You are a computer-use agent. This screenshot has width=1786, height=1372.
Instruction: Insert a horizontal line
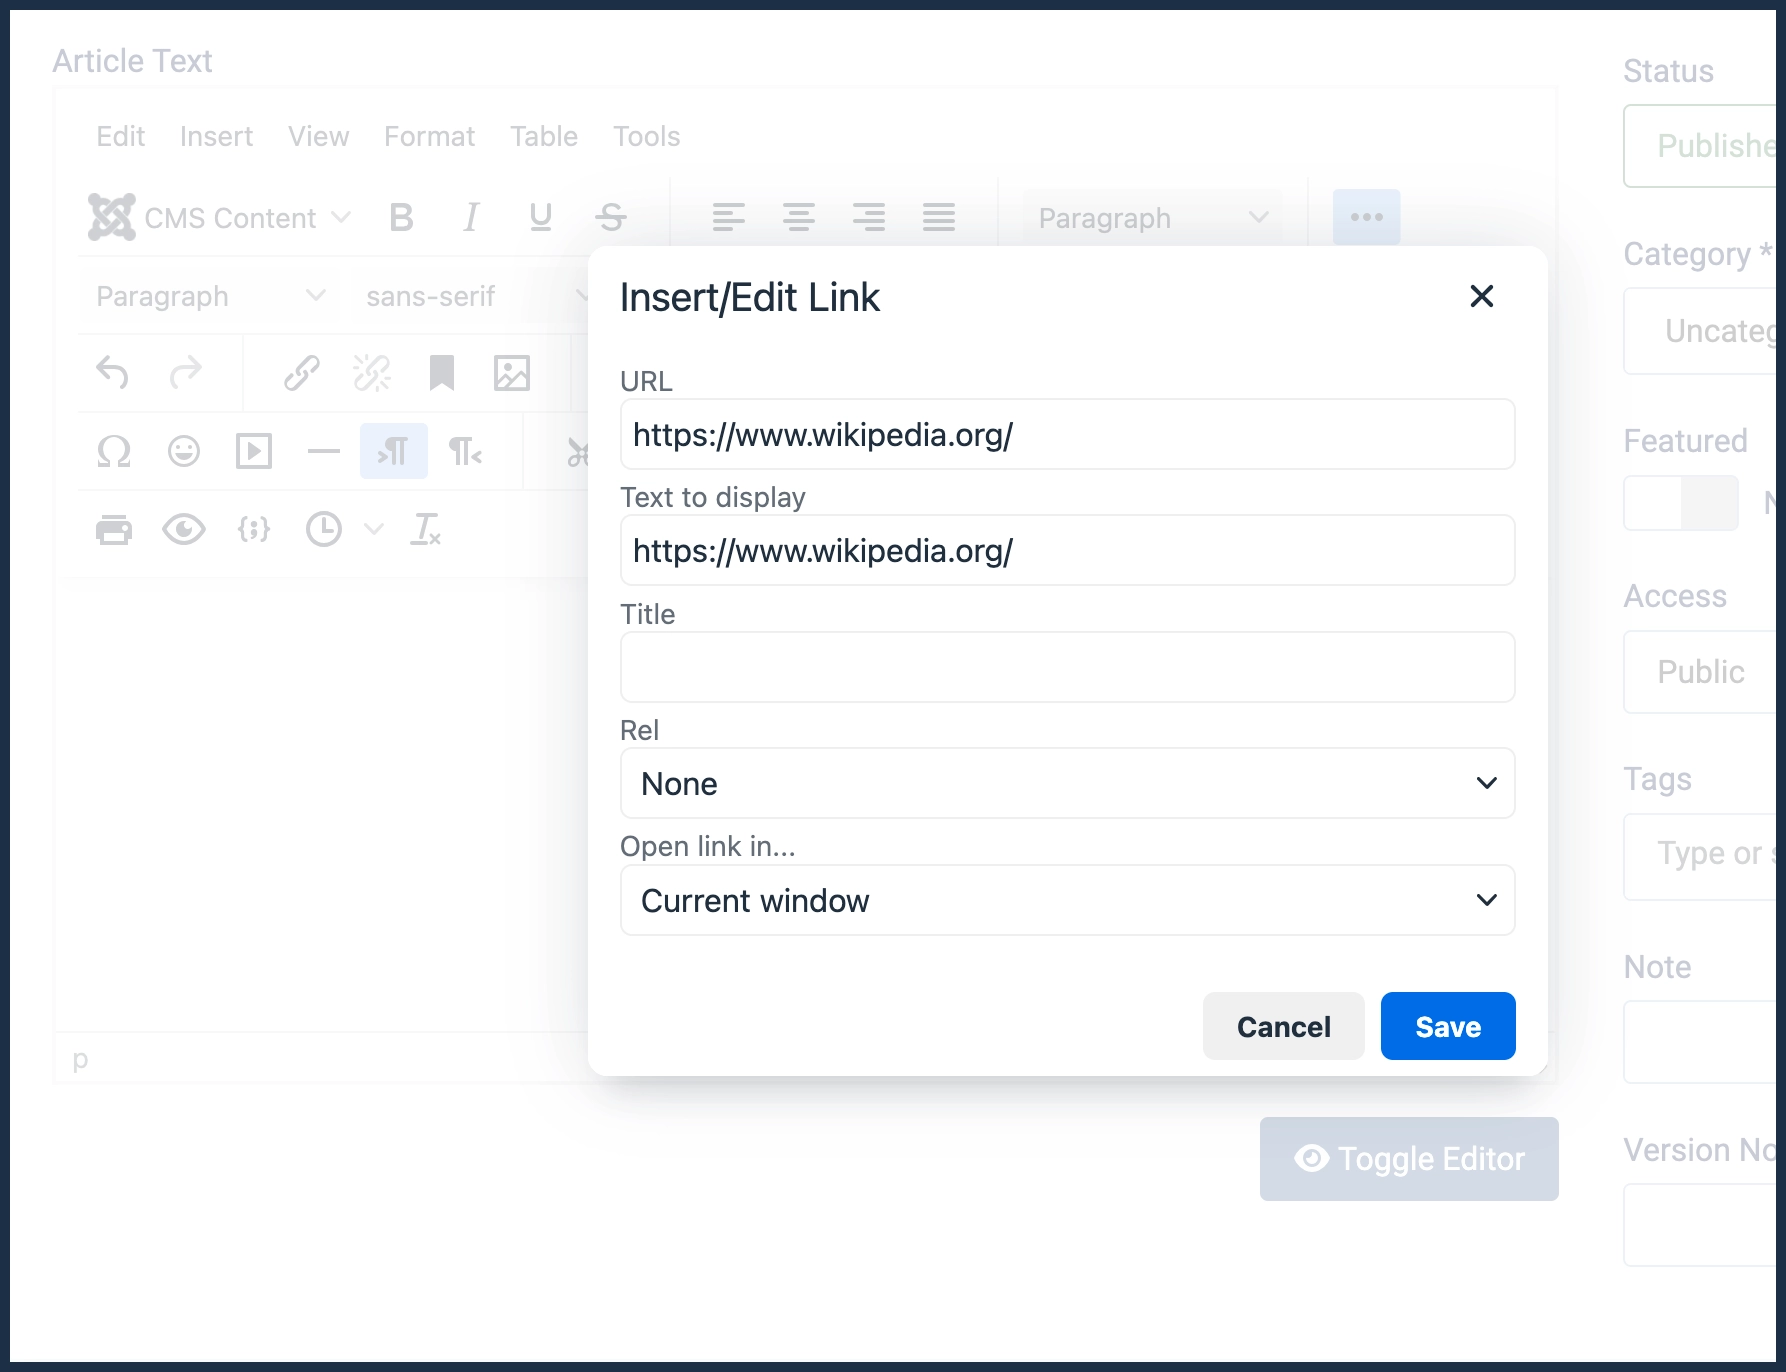pyautogui.click(x=323, y=451)
